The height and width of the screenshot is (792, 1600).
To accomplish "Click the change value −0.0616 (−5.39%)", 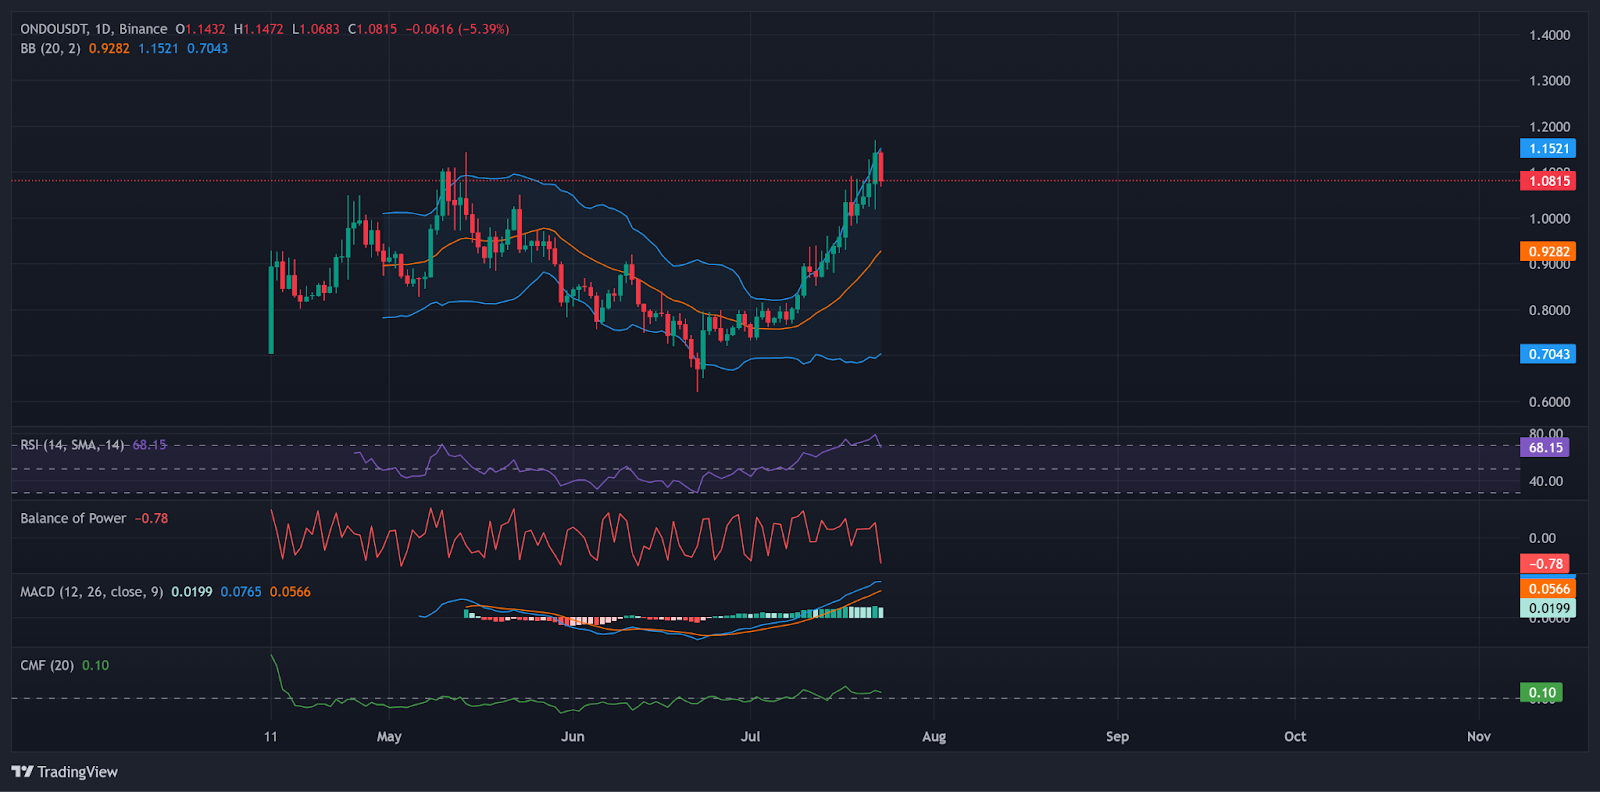I will pyautogui.click(x=457, y=29).
